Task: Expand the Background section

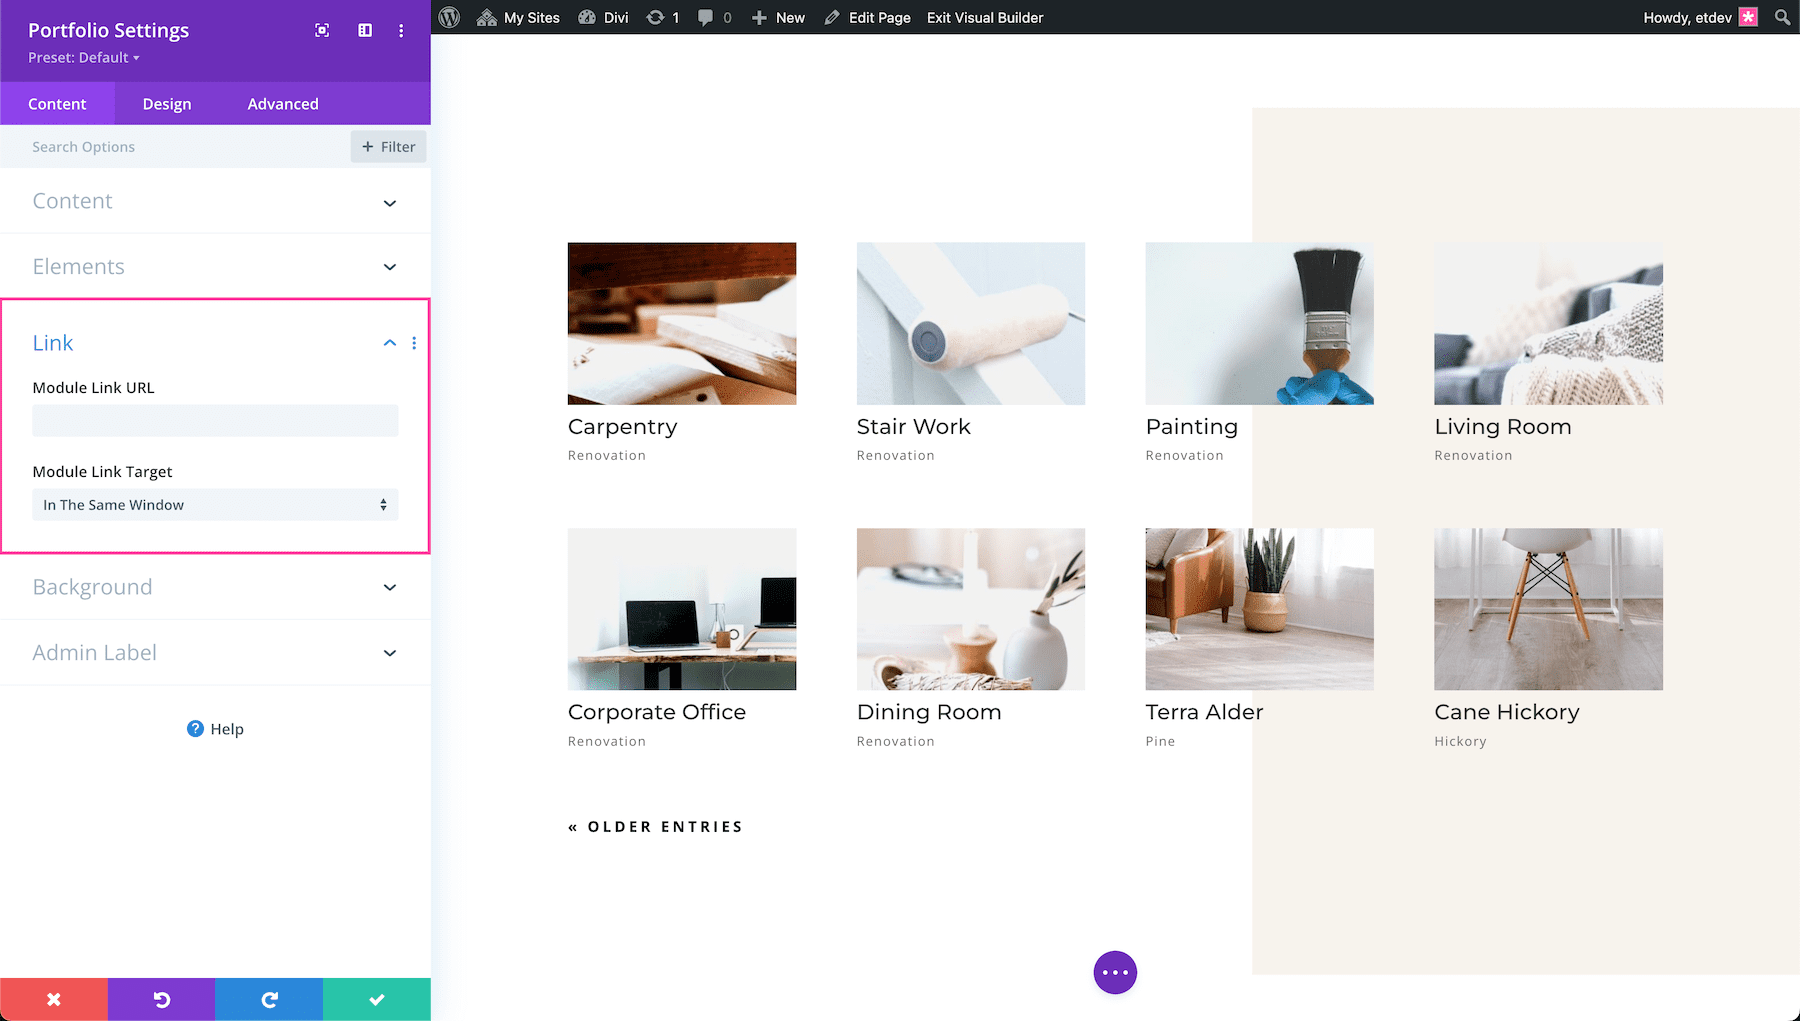Action: coord(215,587)
